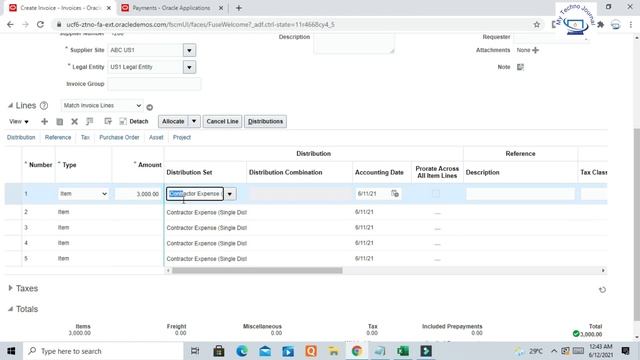Image resolution: width=640 pixels, height=360 pixels.
Task: Open Task View on the taskbar
Action: click(195, 351)
